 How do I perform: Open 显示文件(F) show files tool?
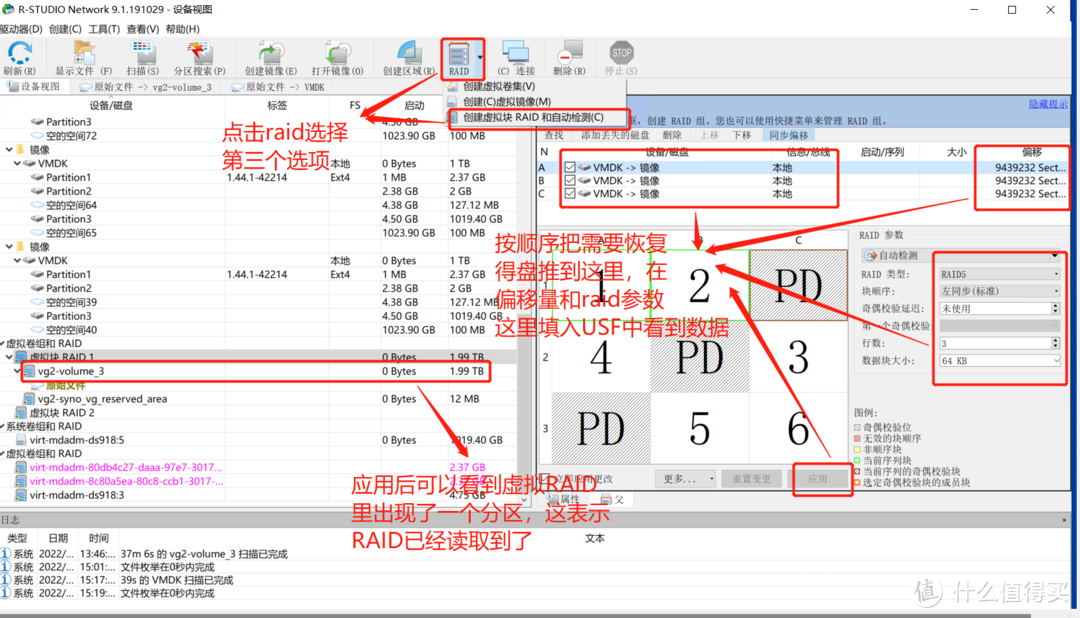click(x=83, y=53)
